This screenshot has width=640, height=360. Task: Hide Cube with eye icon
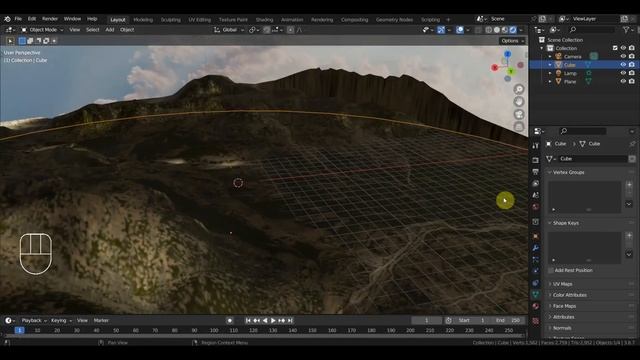pos(623,64)
